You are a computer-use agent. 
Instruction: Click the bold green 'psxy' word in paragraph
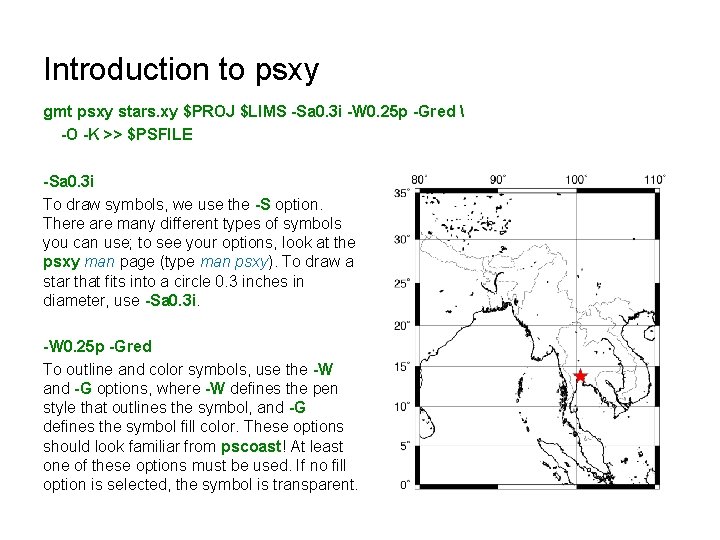pyautogui.click(x=62, y=262)
